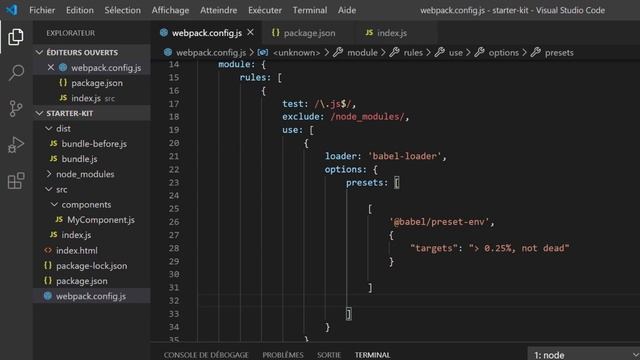
Task: Open the Run and Debug view icon
Action: (x=16, y=144)
